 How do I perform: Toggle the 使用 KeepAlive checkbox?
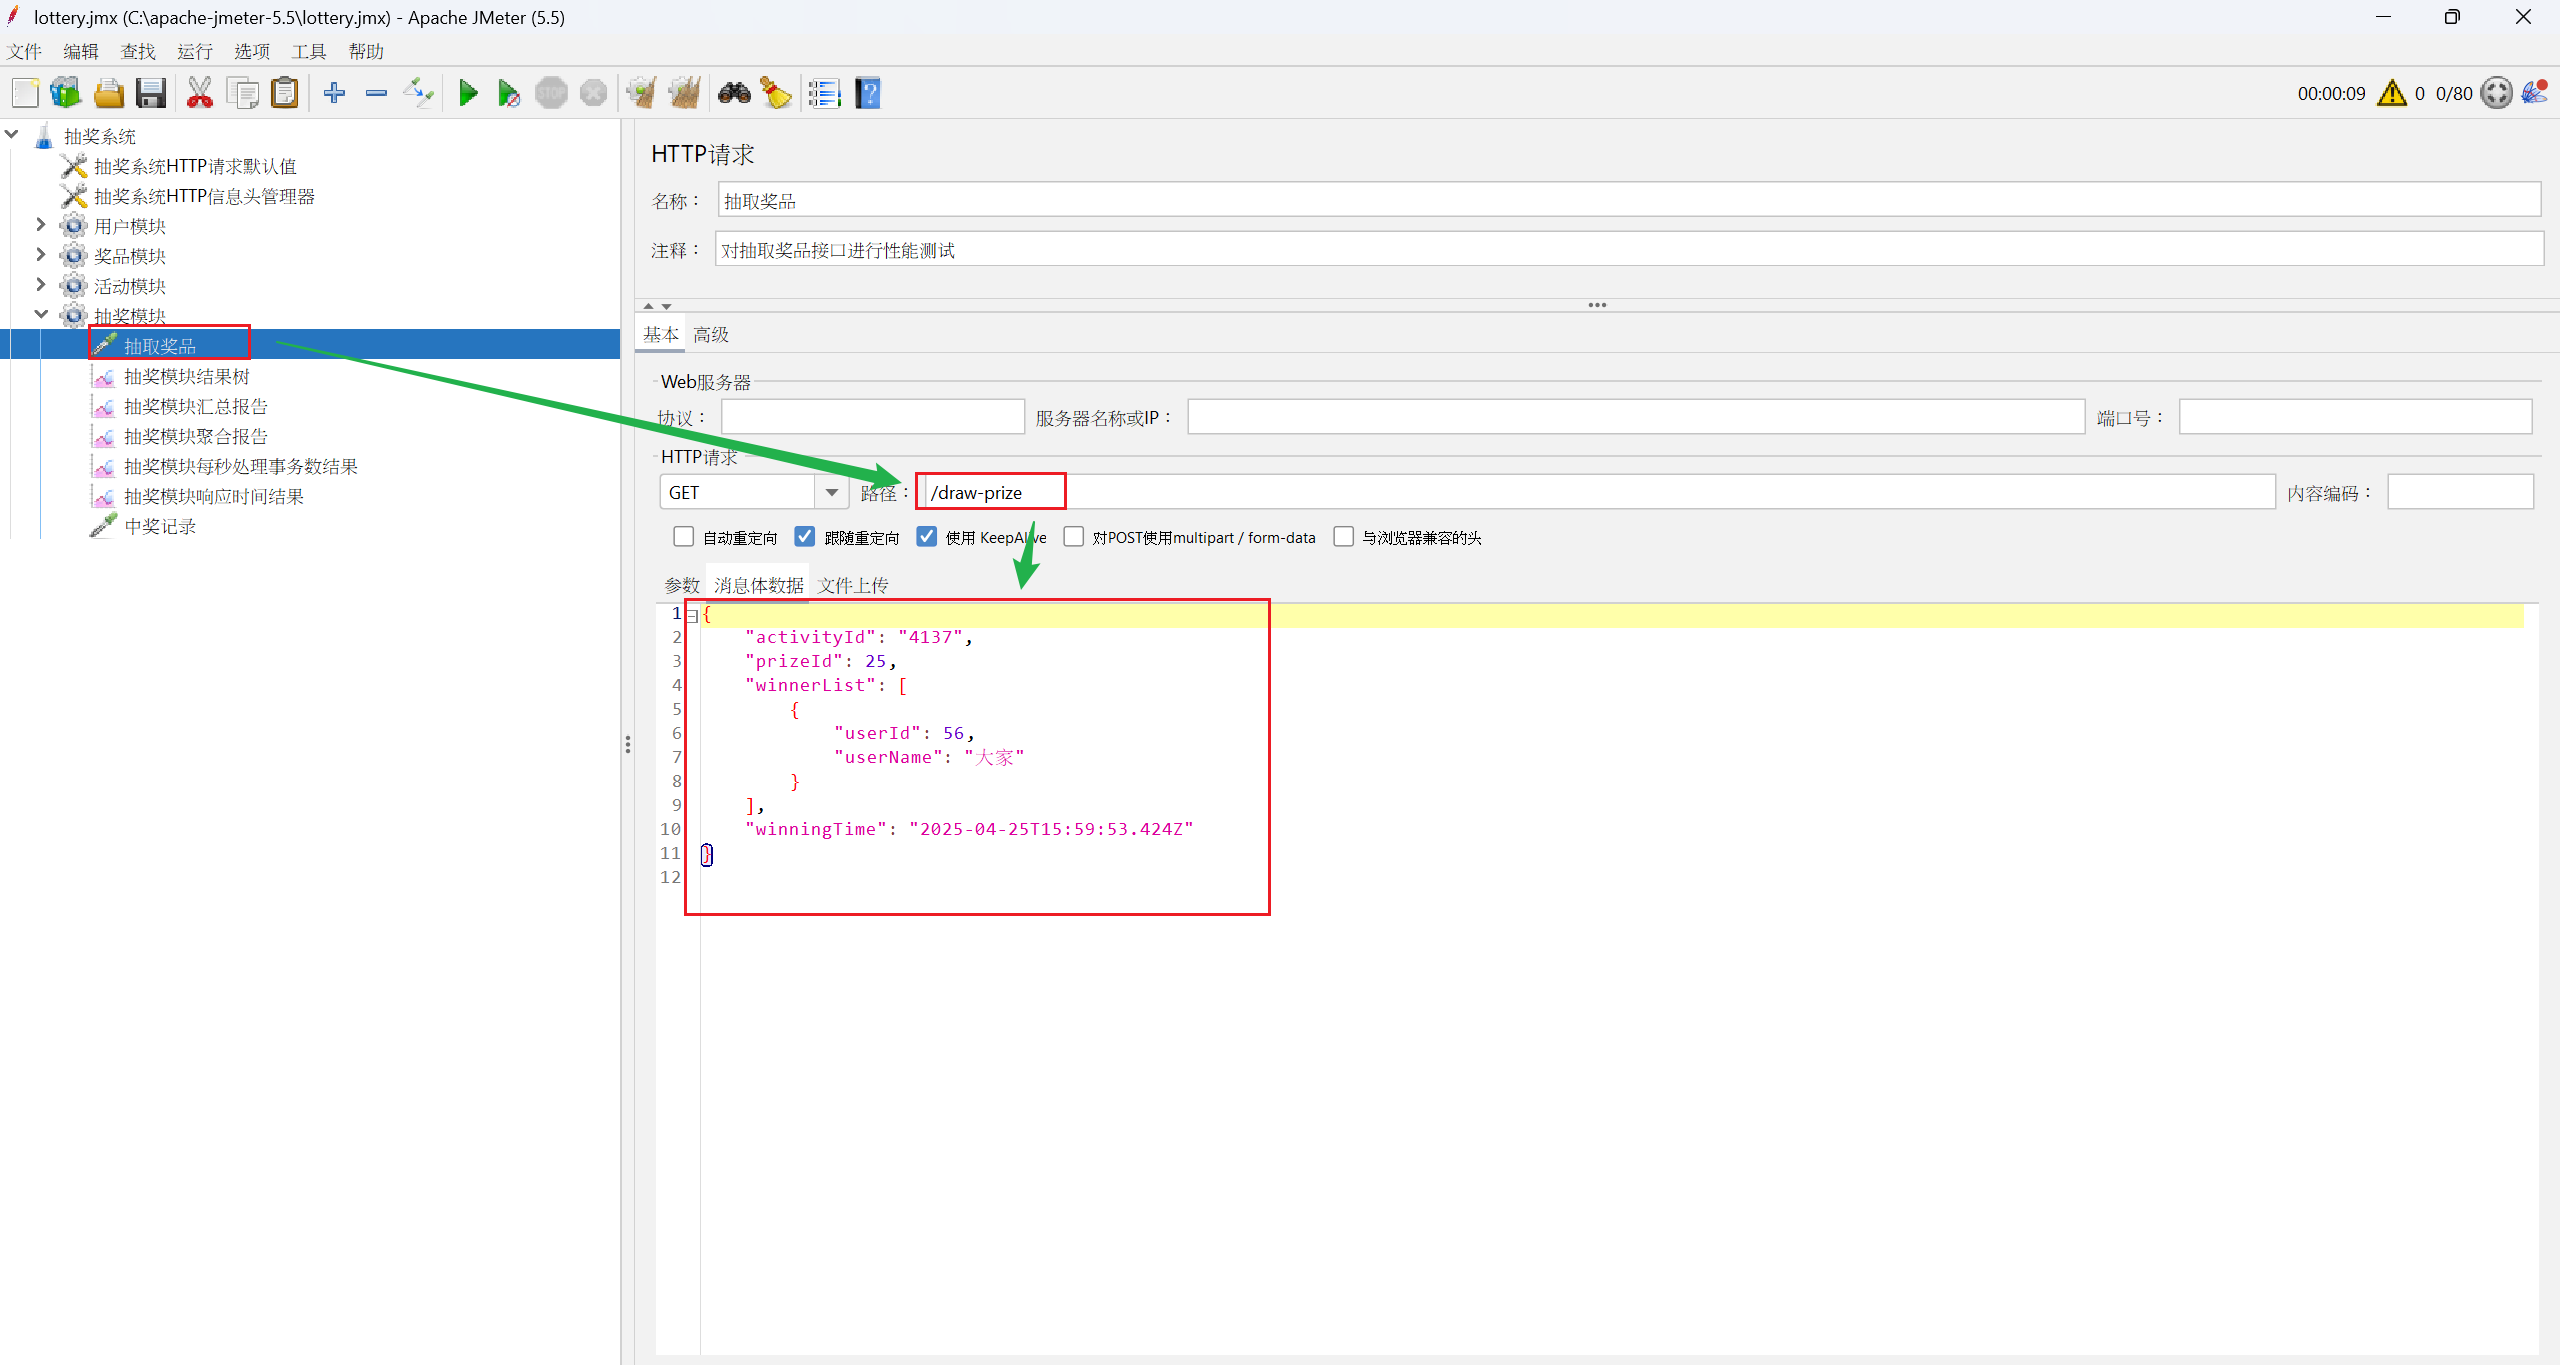point(927,537)
